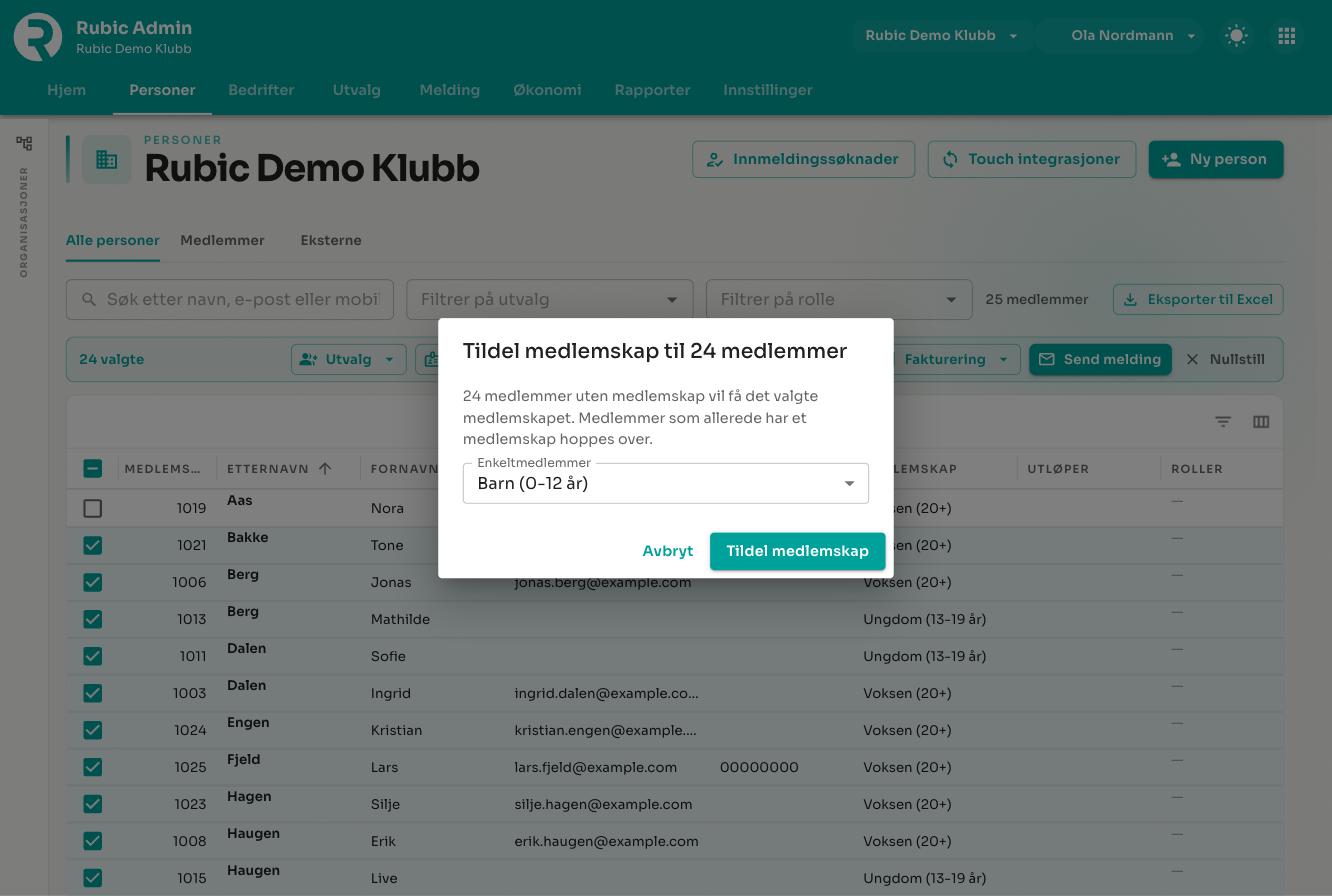Open the Ola Nordmann user menu
Screen dimensions: 1332x896
[x=1120, y=36]
